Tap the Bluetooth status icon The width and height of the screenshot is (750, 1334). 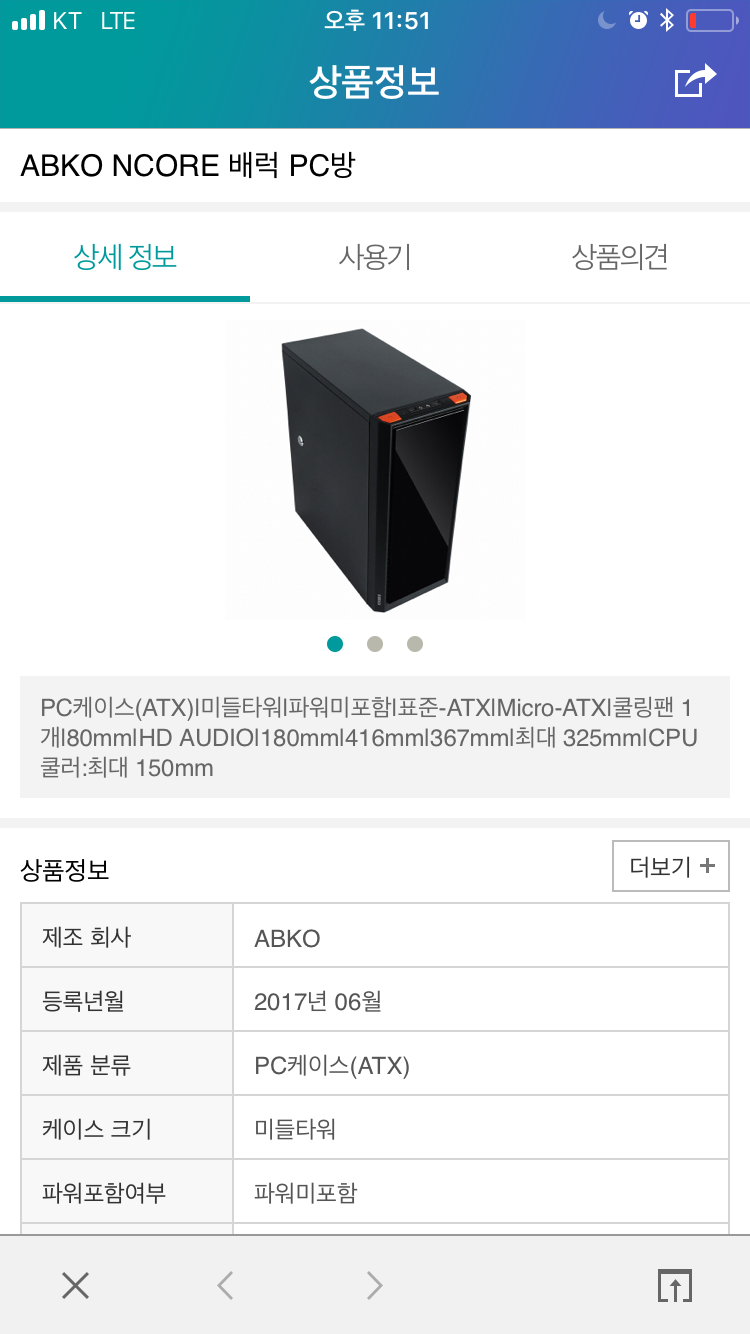[x=667, y=20]
